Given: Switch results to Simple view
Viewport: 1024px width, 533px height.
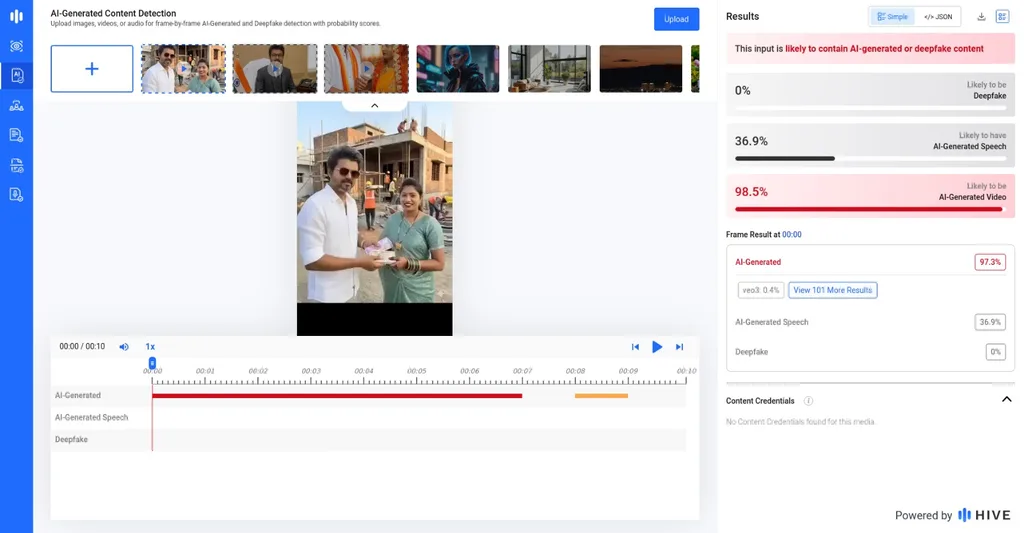Looking at the screenshot, I should (x=892, y=17).
